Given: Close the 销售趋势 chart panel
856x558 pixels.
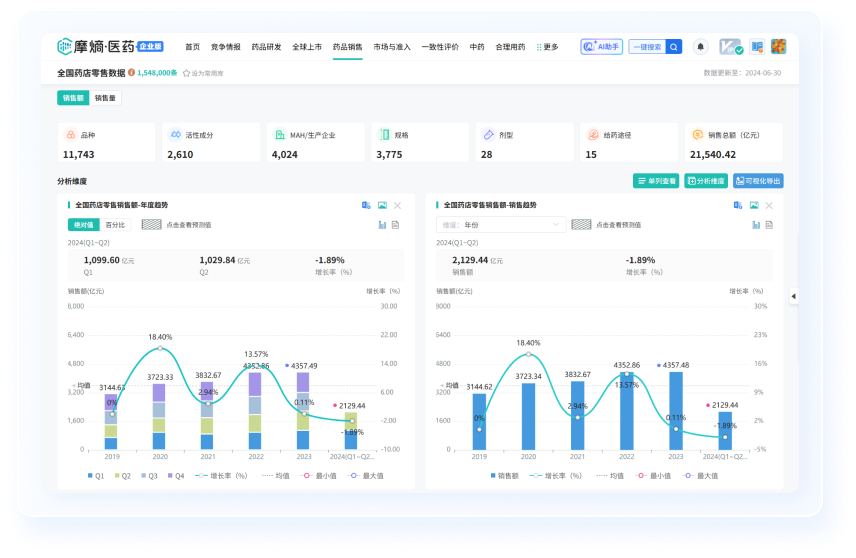Looking at the screenshot, I should tap(769, 205).
